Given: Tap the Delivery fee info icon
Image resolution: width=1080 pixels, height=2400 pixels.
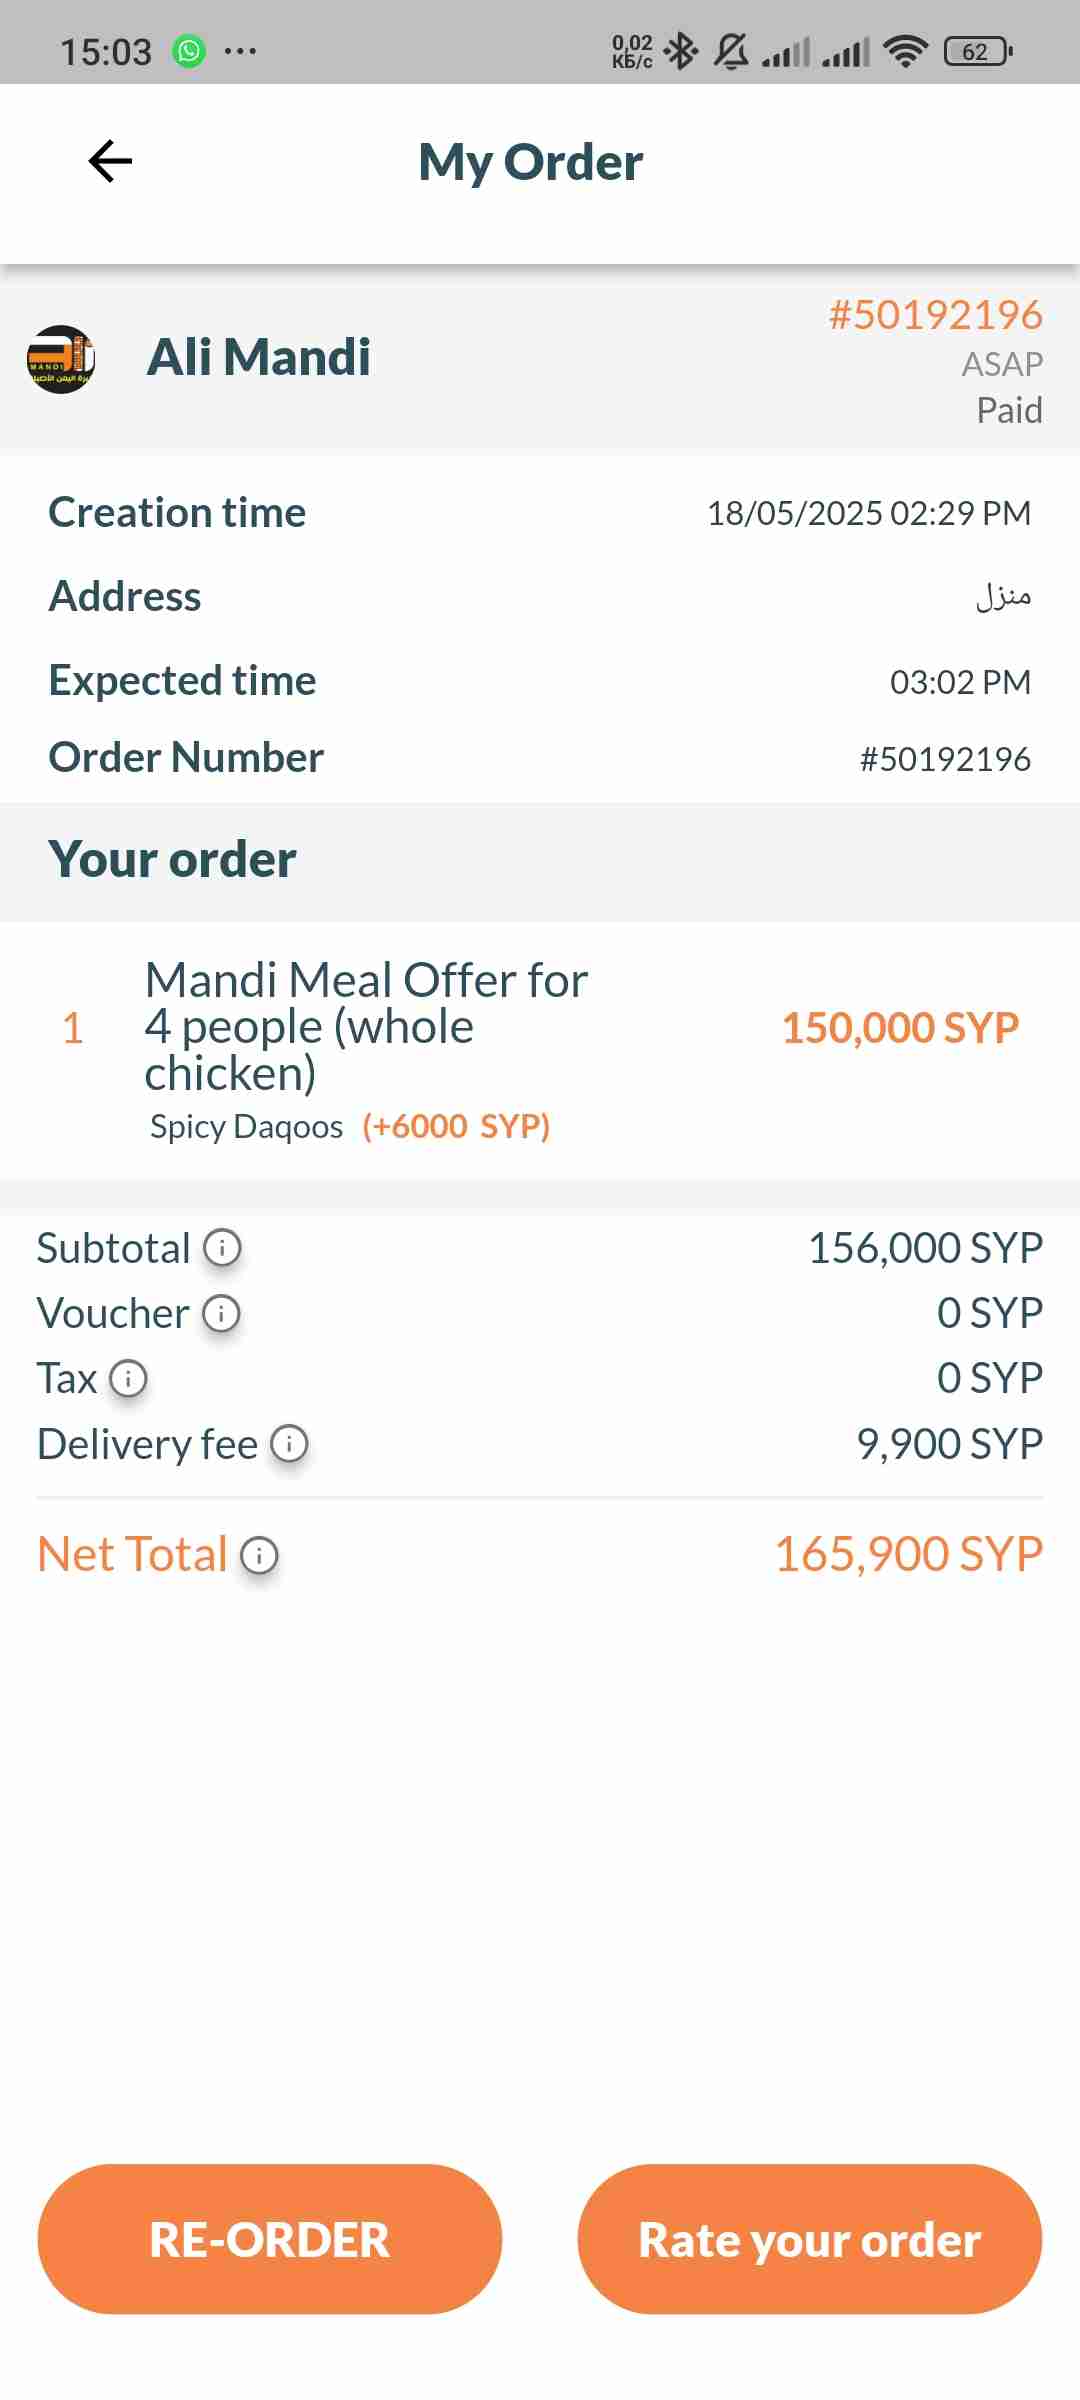Looking at the screenshot, I should (289, 1444).
